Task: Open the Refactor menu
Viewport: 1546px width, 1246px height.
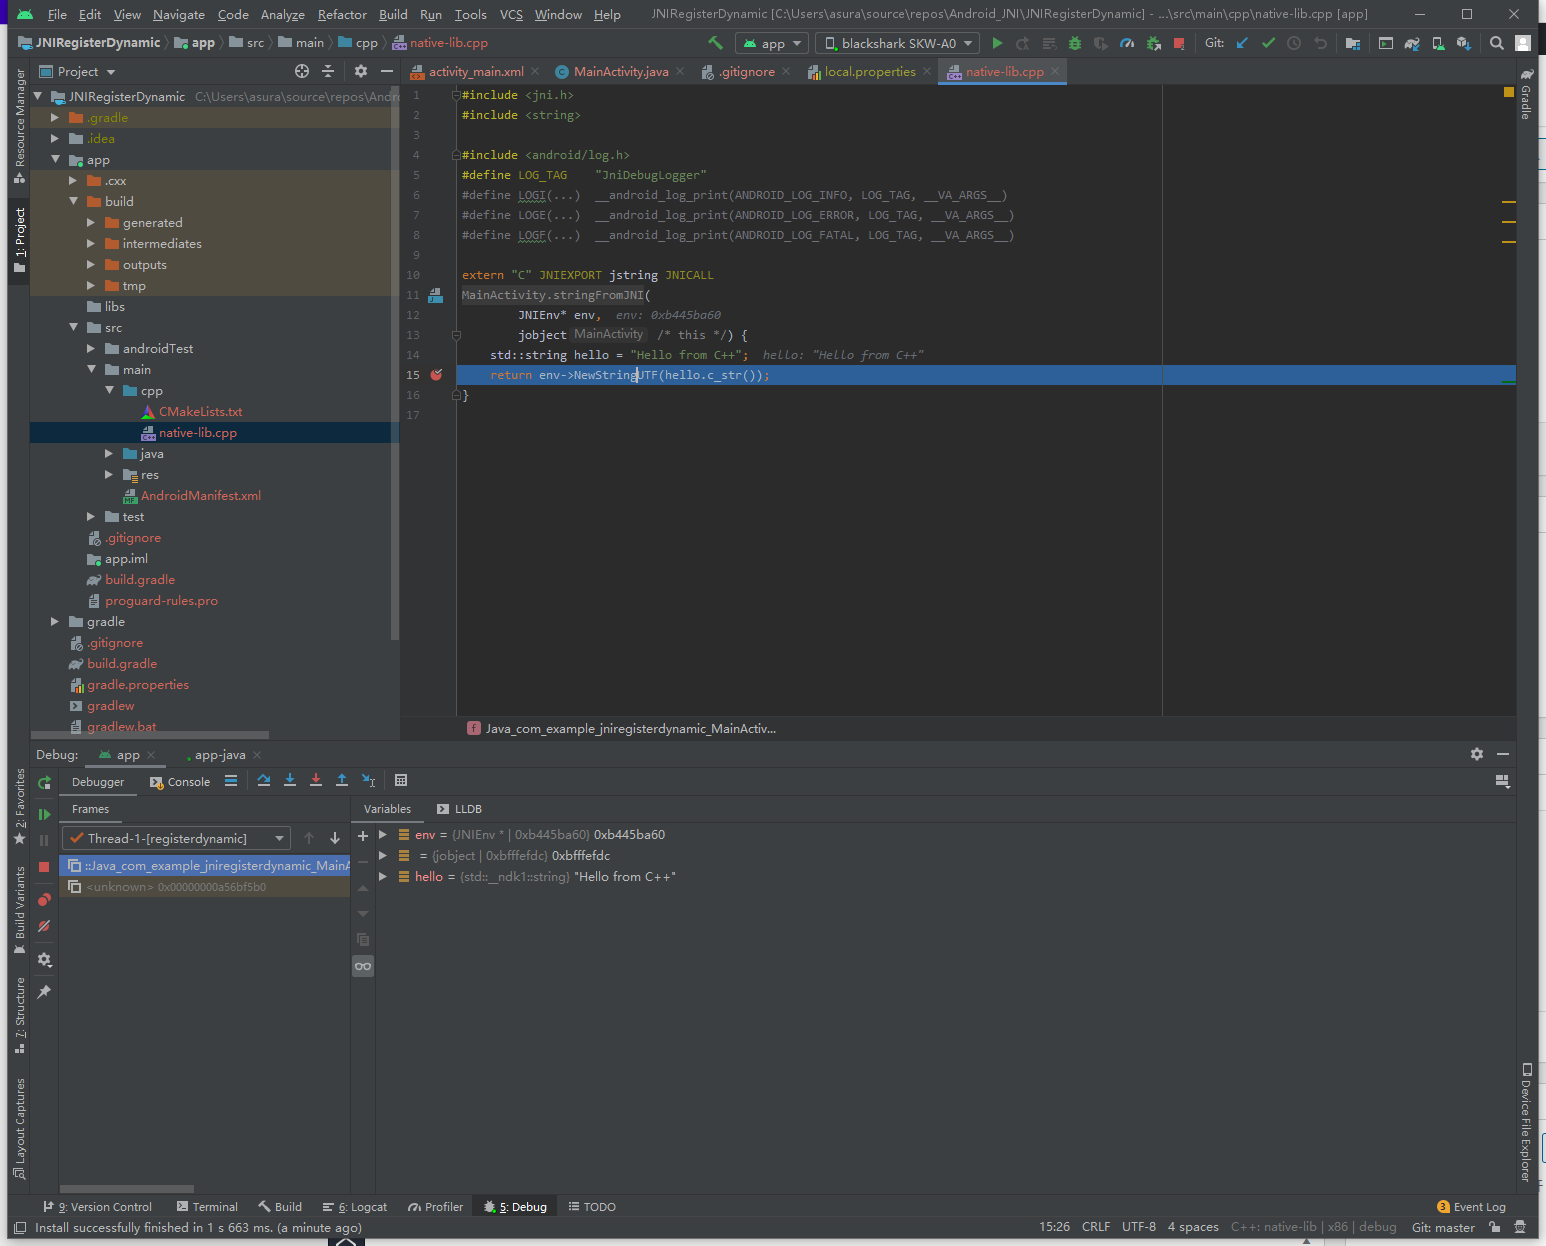Action: (342, 15)
